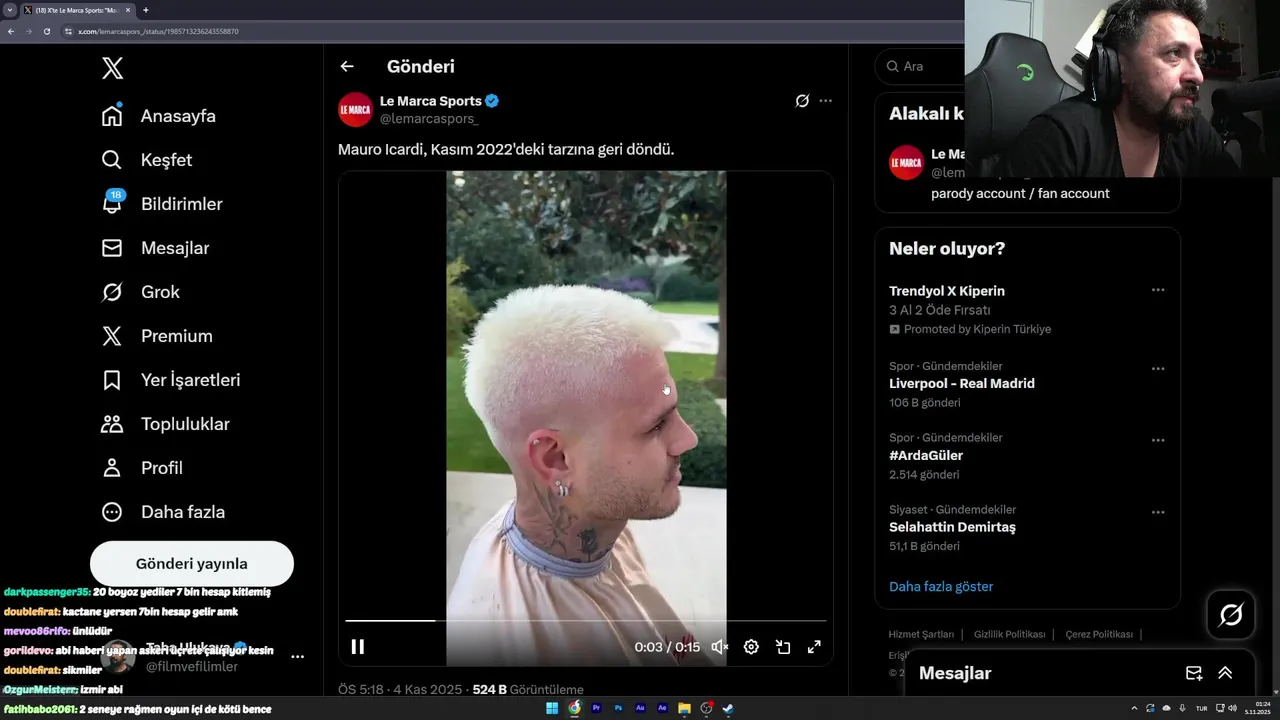This screenshot has height=720, width=1280.
Task: Click the Le Marca Sports profile avatar
Action: (x=355, y=109)
